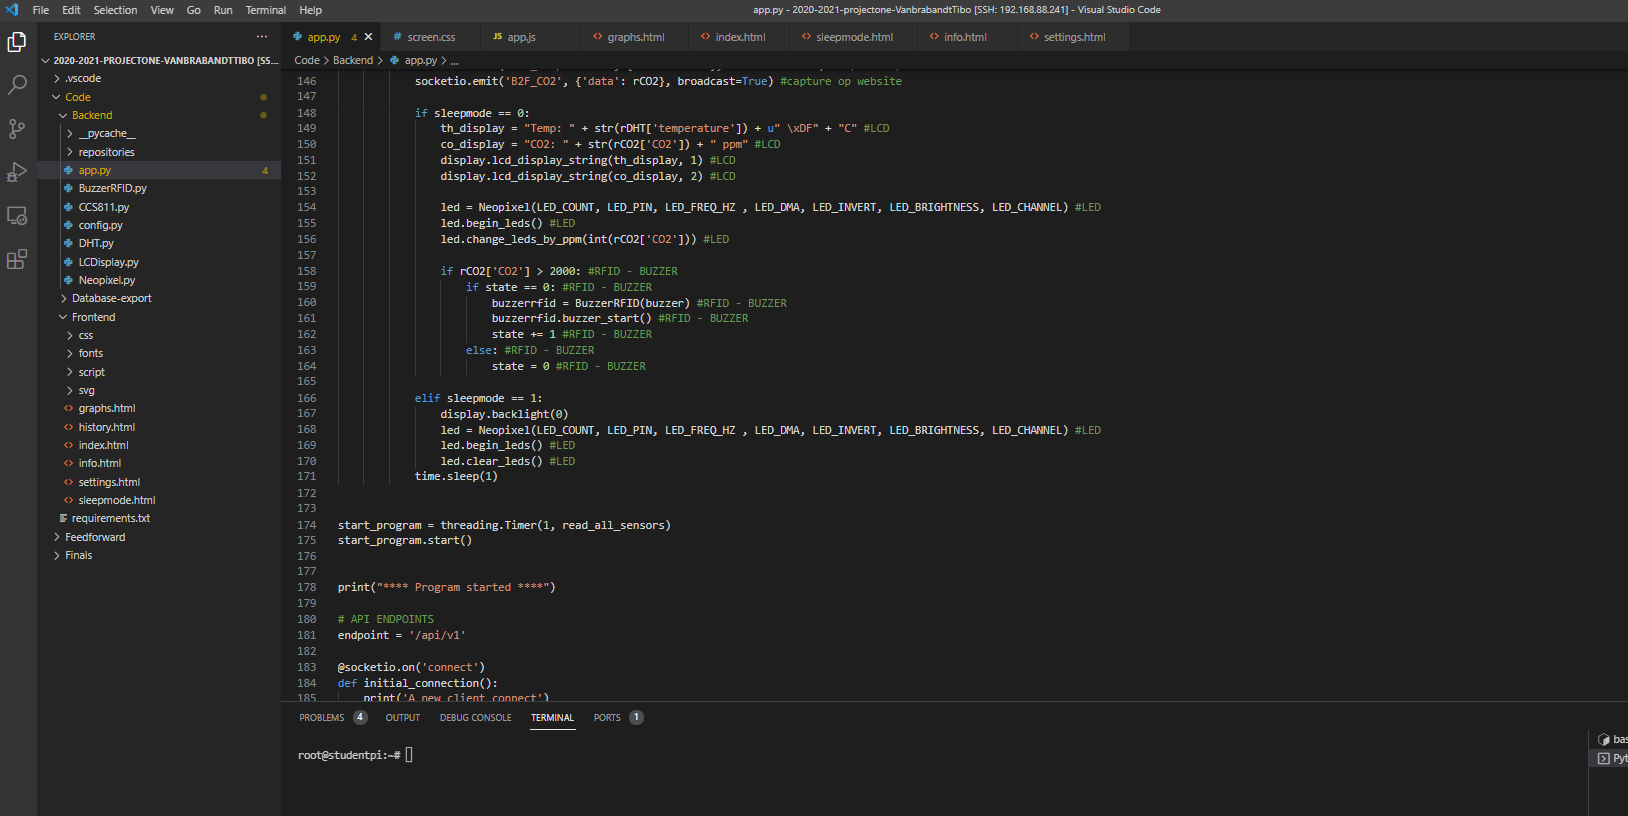Open BuzzerRFID.py in the Explorer
Image resolution: width=1628 pixels, height=816 pixels.
point(159,188)
